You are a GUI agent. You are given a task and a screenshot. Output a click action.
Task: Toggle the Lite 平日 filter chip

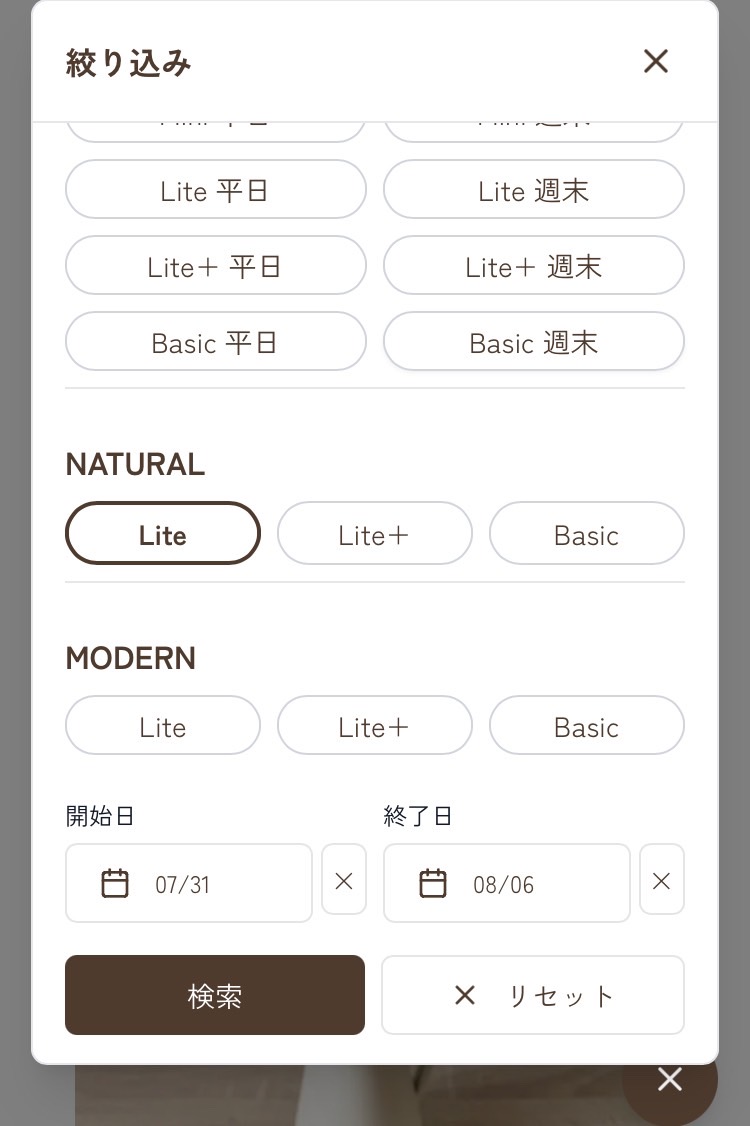215,190
